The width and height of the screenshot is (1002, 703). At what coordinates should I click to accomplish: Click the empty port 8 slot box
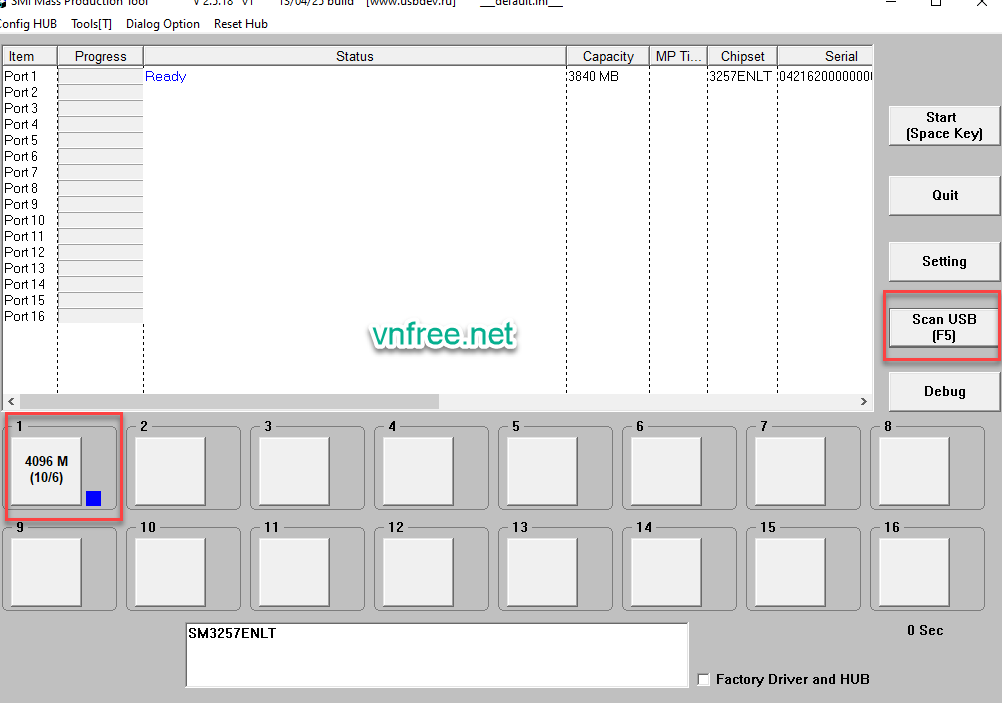pyautogui.click(x=914, y=471)
